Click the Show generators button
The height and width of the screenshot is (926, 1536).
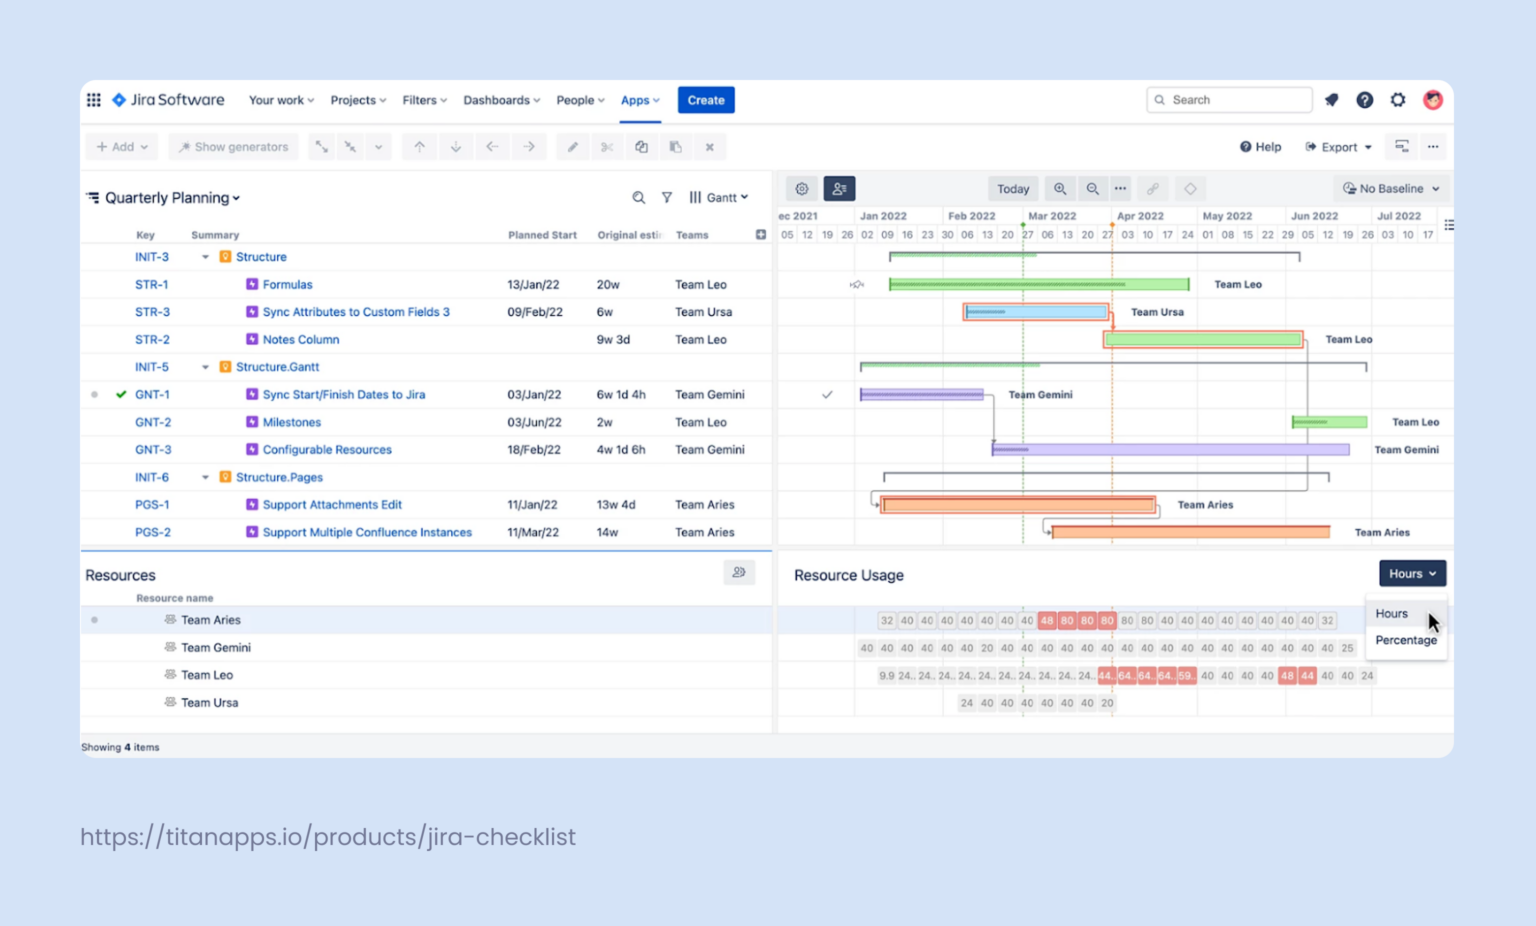click(233, 147)
